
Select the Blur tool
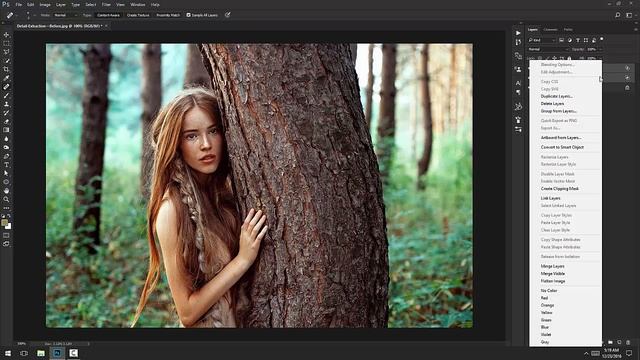pos(6,138)
